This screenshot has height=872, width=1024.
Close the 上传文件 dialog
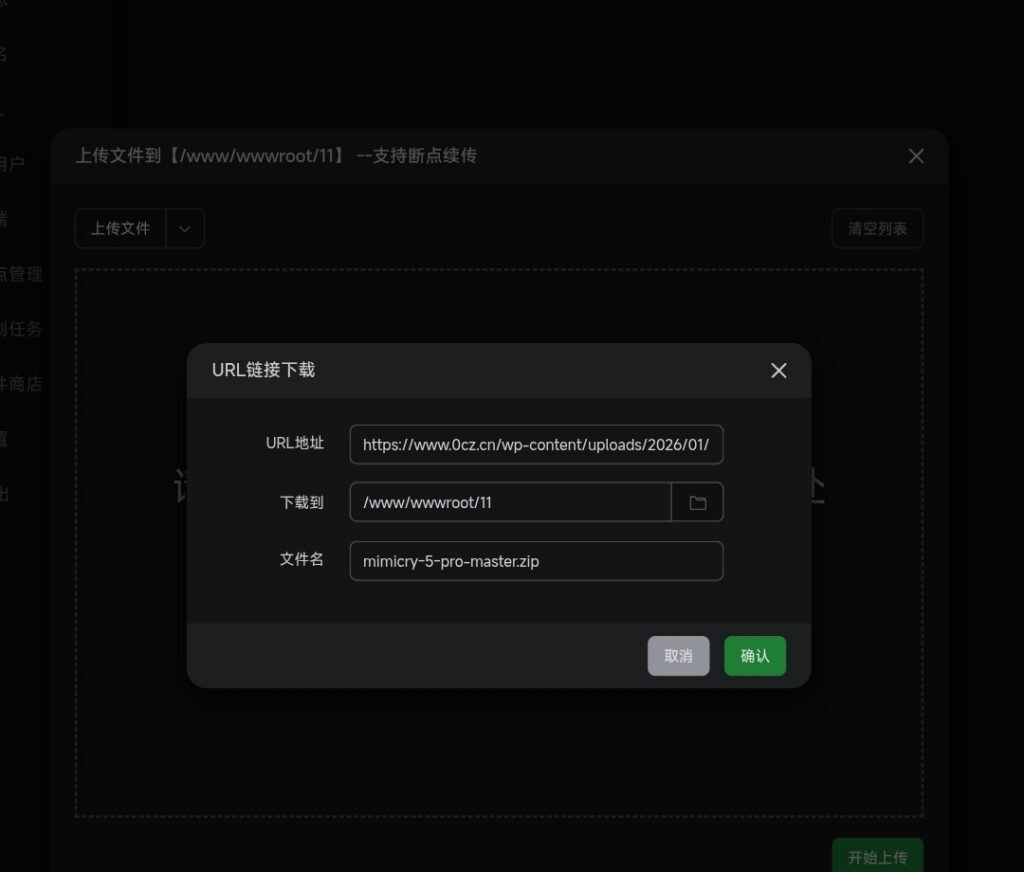pyautogui.click(x=916, y=156)
